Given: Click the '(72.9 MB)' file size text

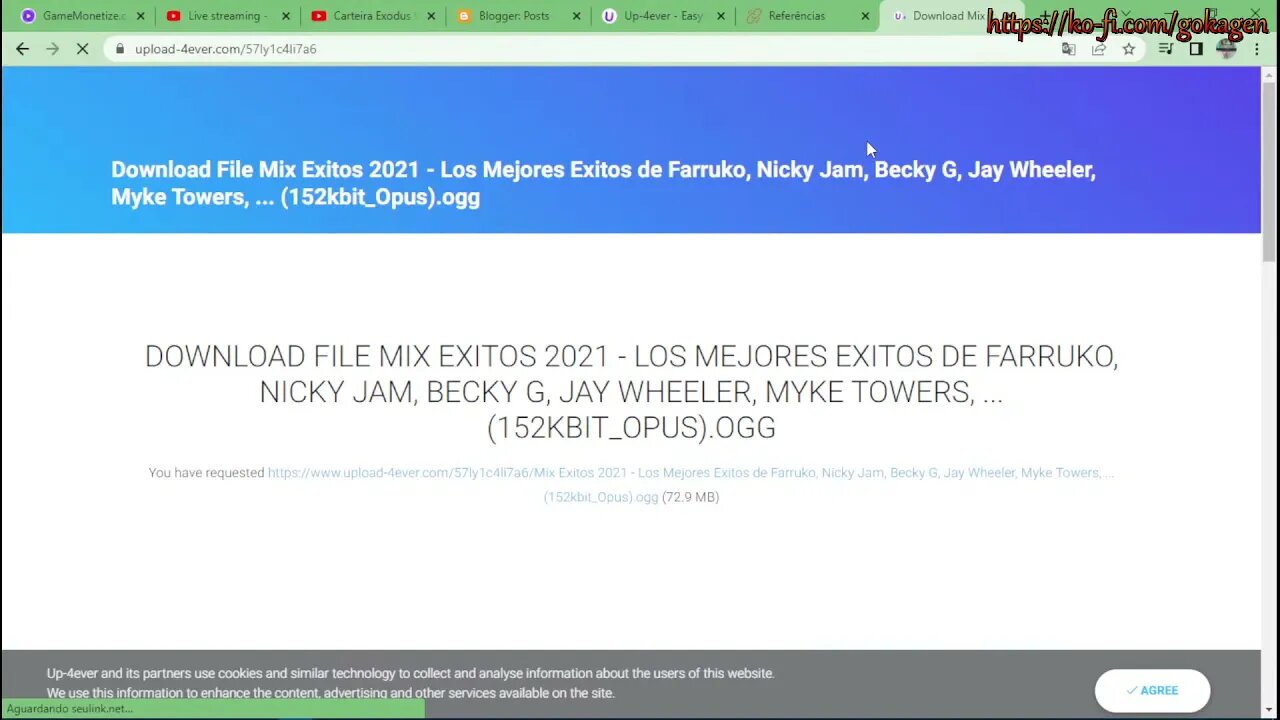Looking at the screenshot, I should point(691,497).
